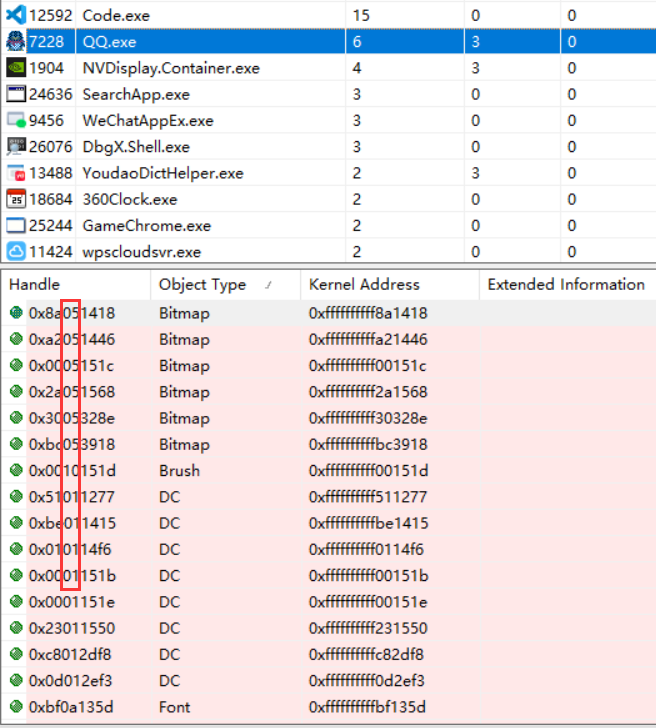Click the 360Clock.exe calendar icon
The width and height of the screenshot is (656, 728).
[16, 199]
